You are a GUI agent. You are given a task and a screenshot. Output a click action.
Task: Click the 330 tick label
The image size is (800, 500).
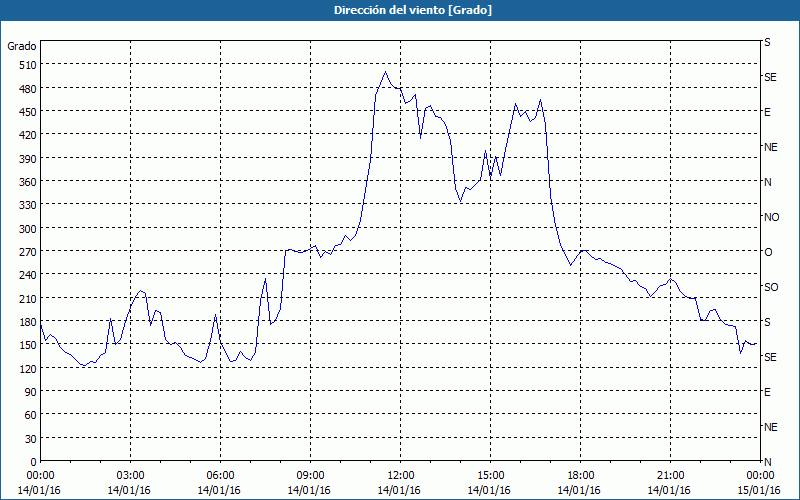pyautogui.click(x=28, y=205)
